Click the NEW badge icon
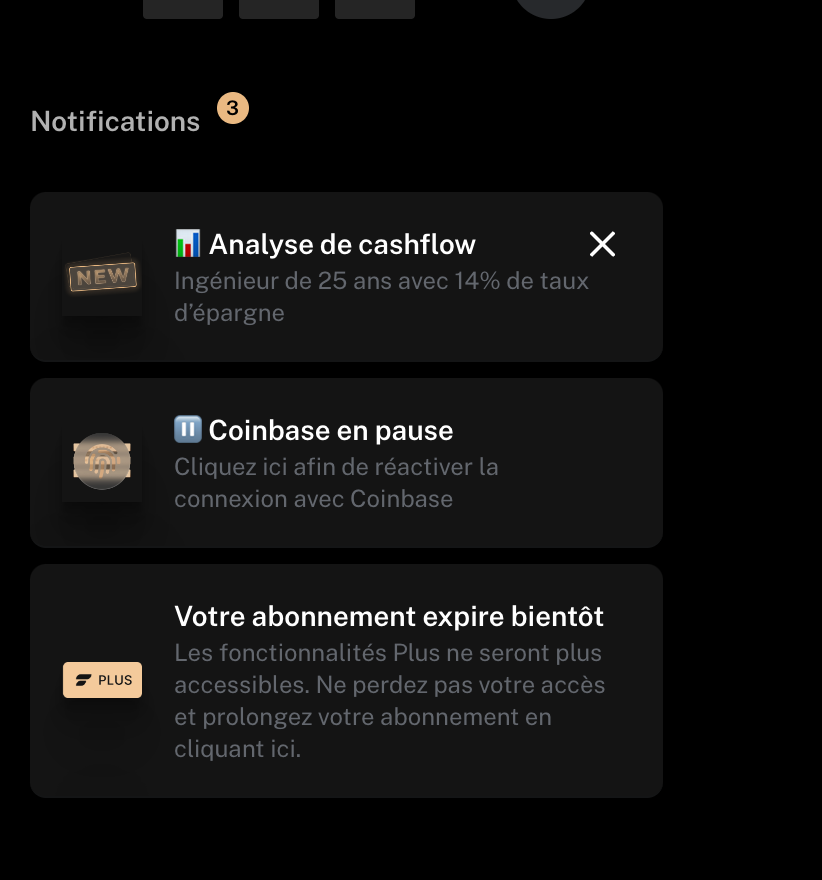Viewport: 822px width, 880px height. coord(102,277)
